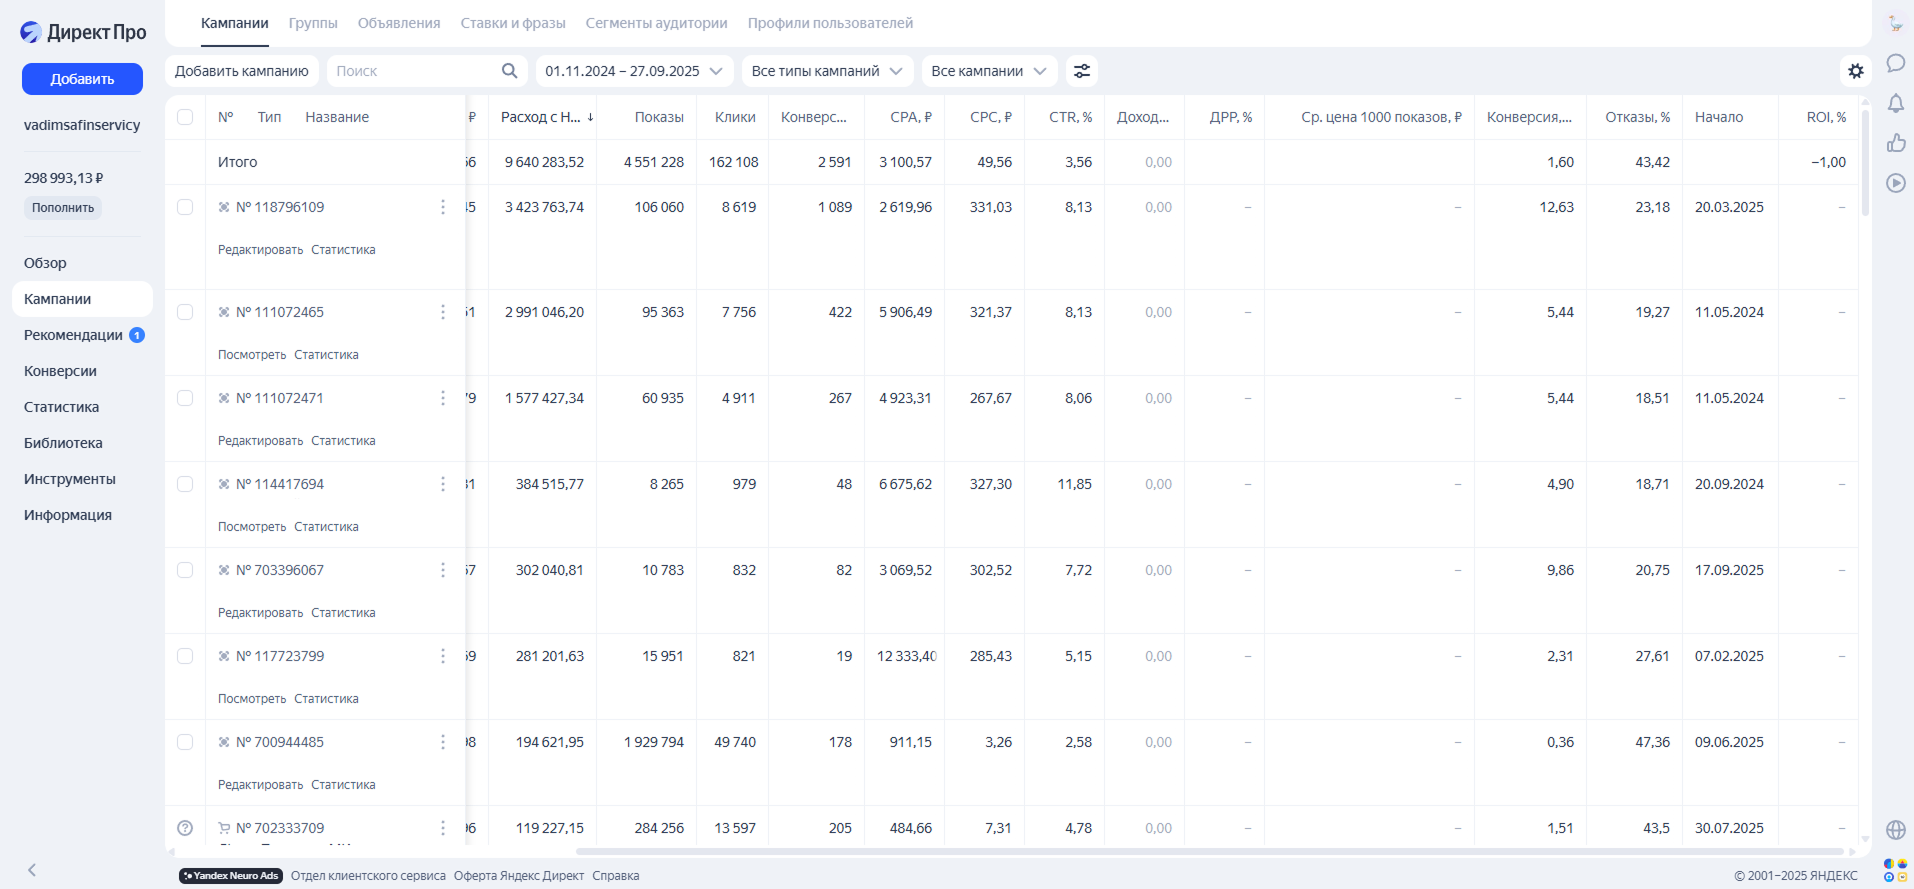Collapse the left sidebar arrow
Viewport: 1914px width, 889px height.
(x=32, y=870)
